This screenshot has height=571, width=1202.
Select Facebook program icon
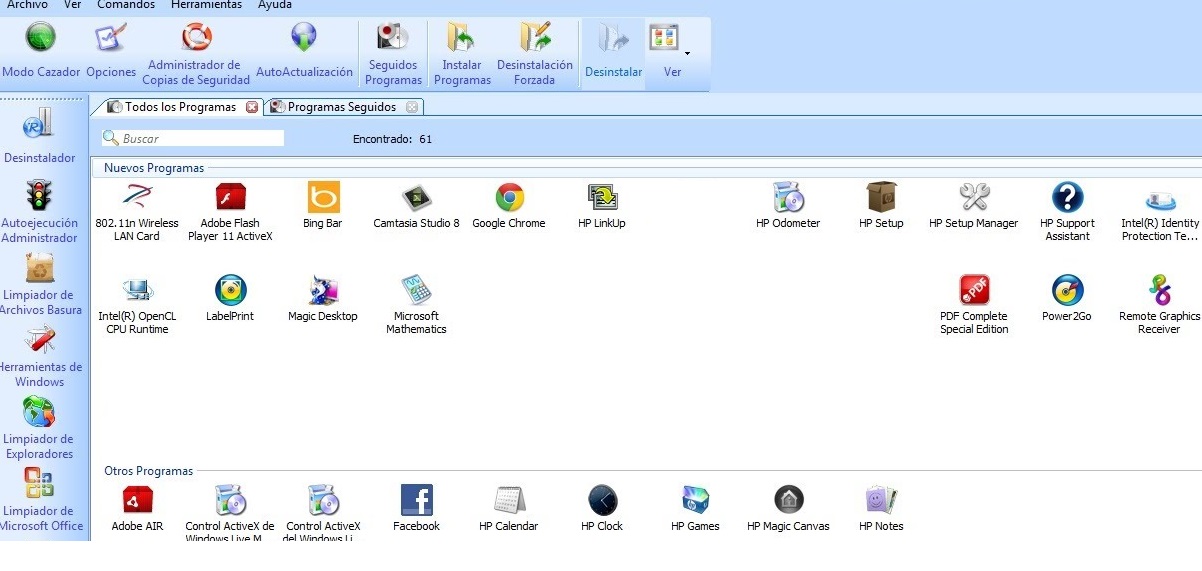416,508
